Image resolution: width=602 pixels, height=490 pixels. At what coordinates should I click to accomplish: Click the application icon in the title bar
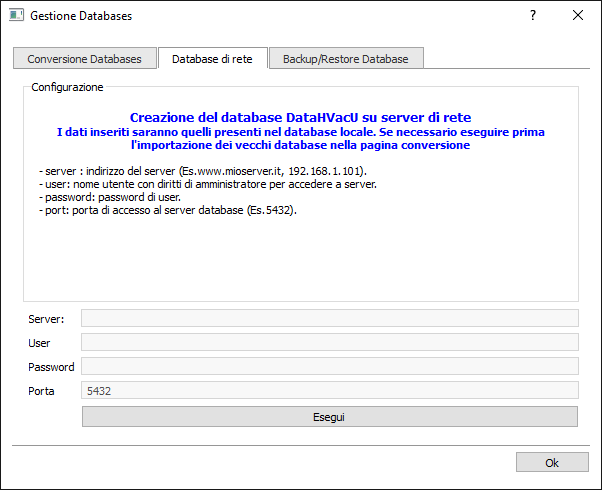(x=16, y=16)
